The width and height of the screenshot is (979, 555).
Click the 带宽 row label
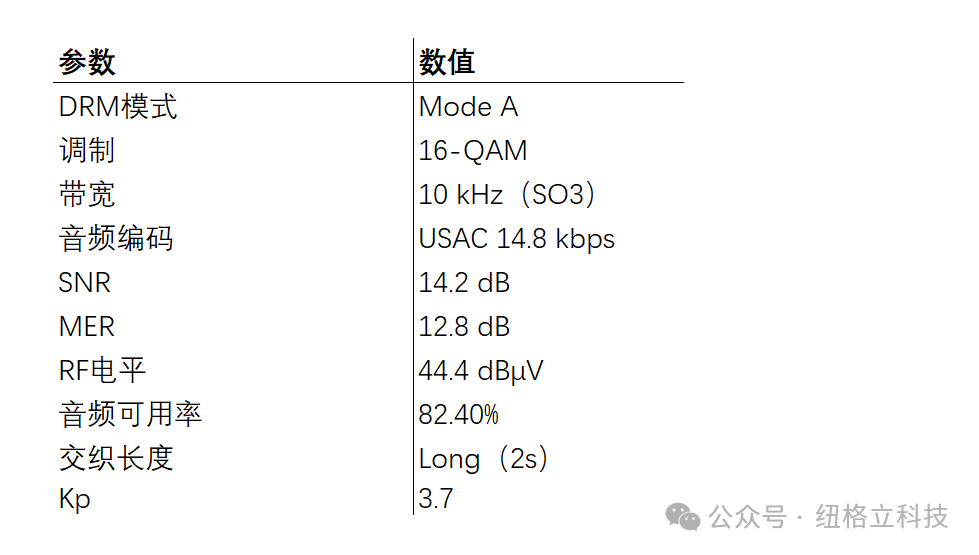click(x=87, y=194)
